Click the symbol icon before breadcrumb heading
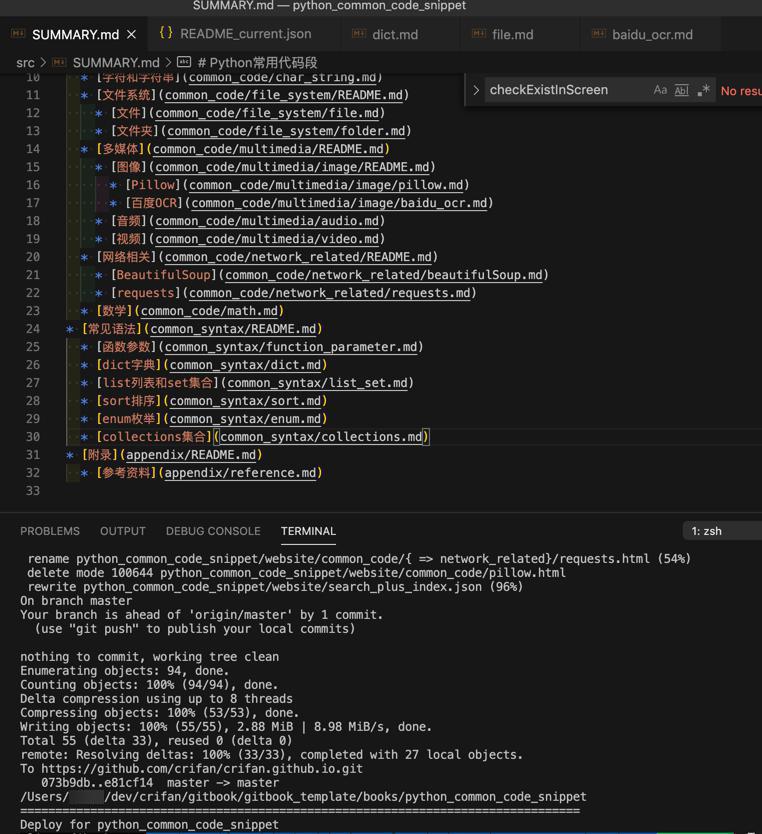762x834 pixels. point(184,62)
